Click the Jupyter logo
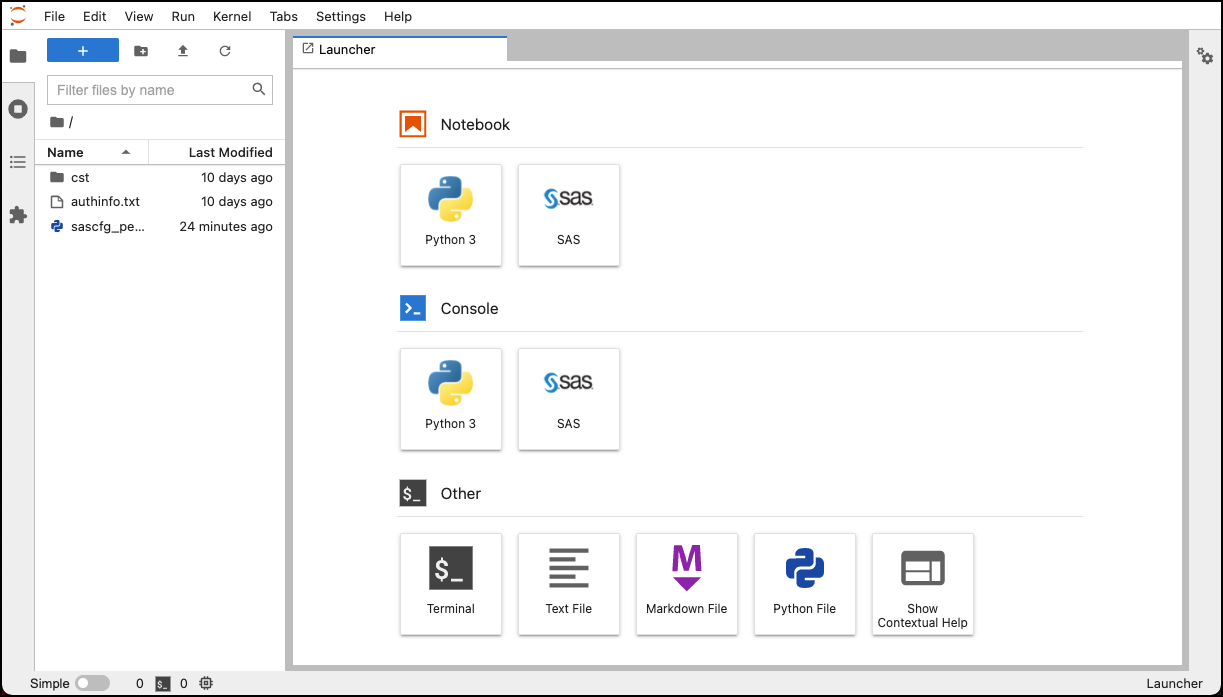Image resolution: width=1223 pixels, height=697 pixels. click(18, 16)
